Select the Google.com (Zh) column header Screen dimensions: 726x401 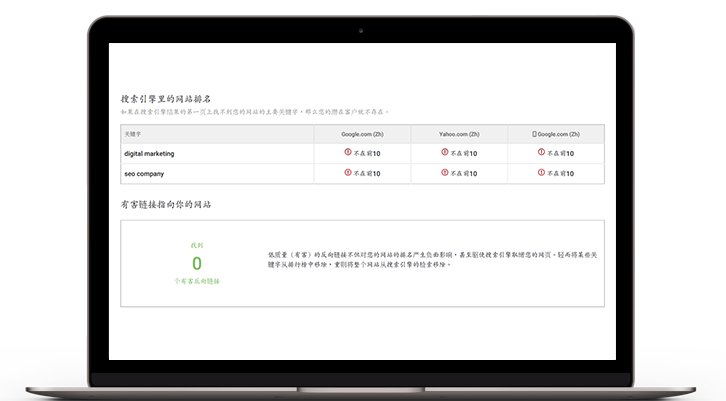(x=362, y=133)
